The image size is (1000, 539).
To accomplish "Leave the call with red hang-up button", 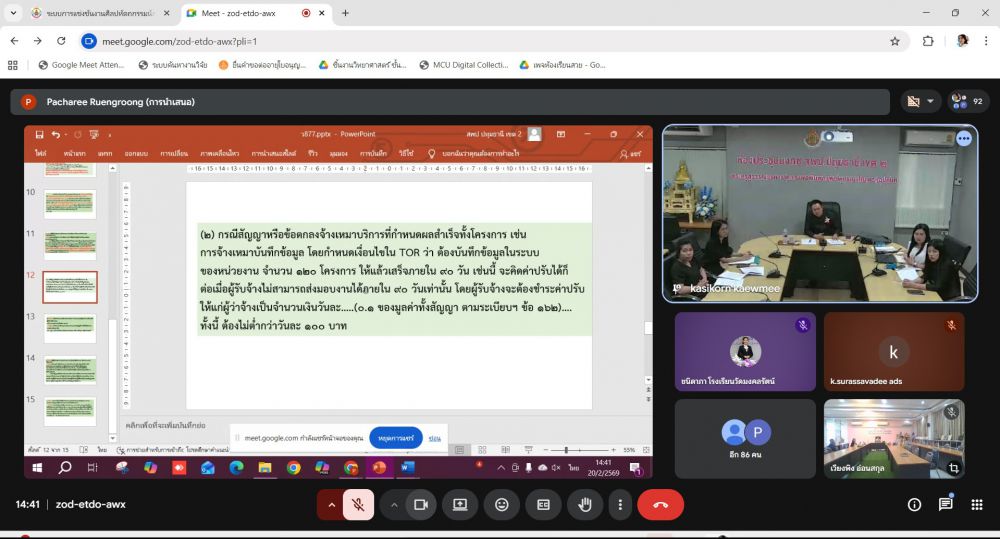I will click(x=661, y=505).
